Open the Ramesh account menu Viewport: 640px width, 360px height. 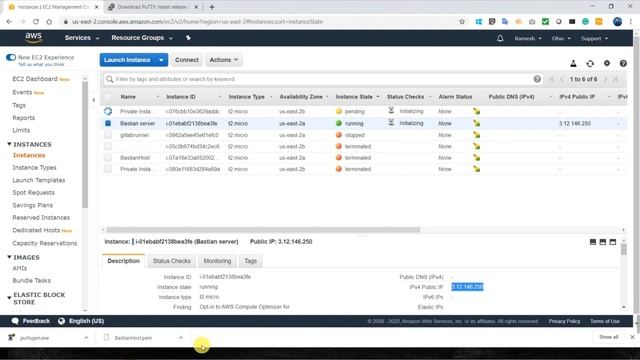528,38
